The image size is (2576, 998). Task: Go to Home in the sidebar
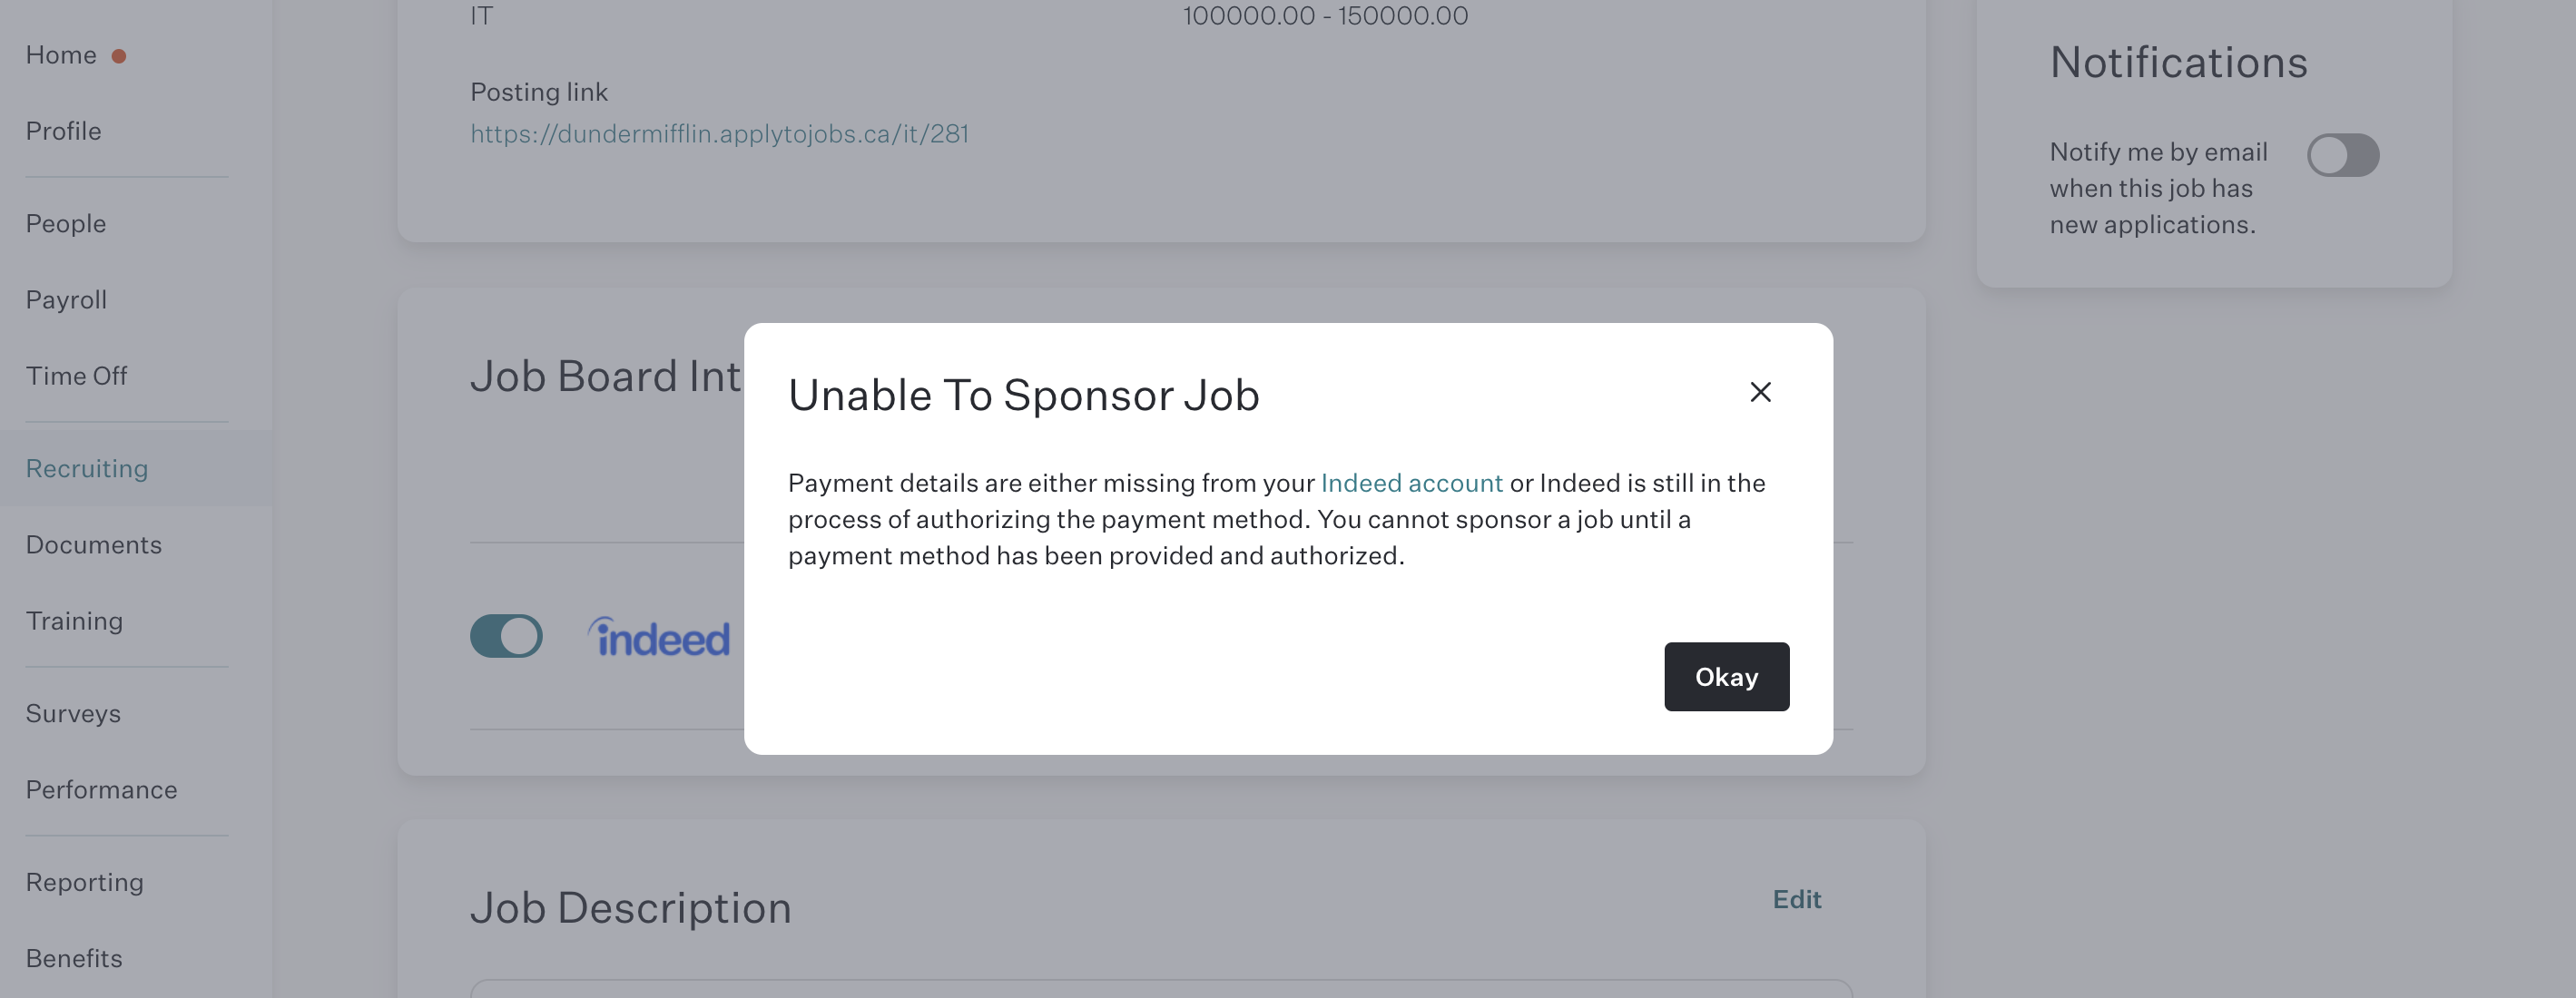(x=61, y=55)
